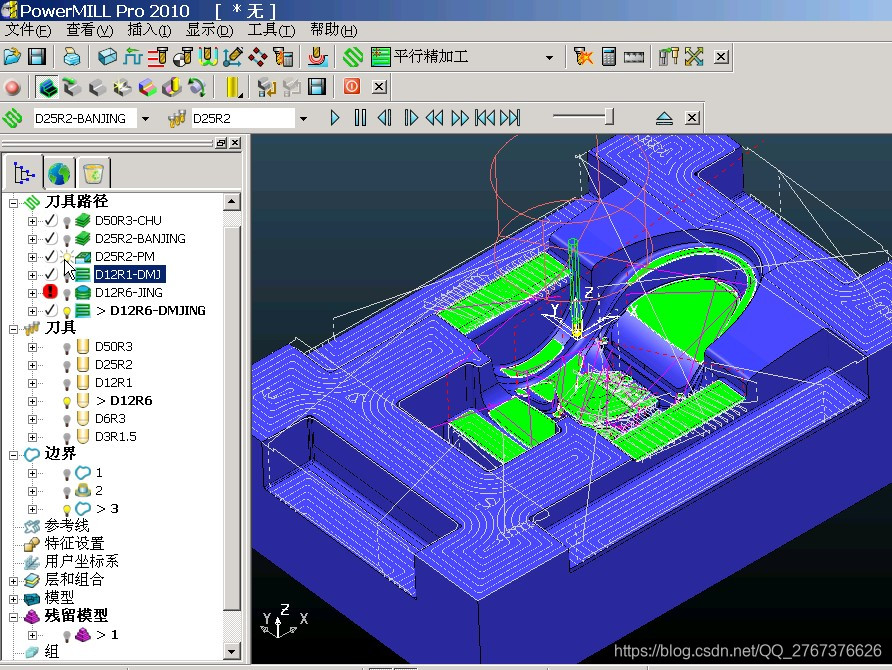Open the block definition cube icon

(107, 56)
